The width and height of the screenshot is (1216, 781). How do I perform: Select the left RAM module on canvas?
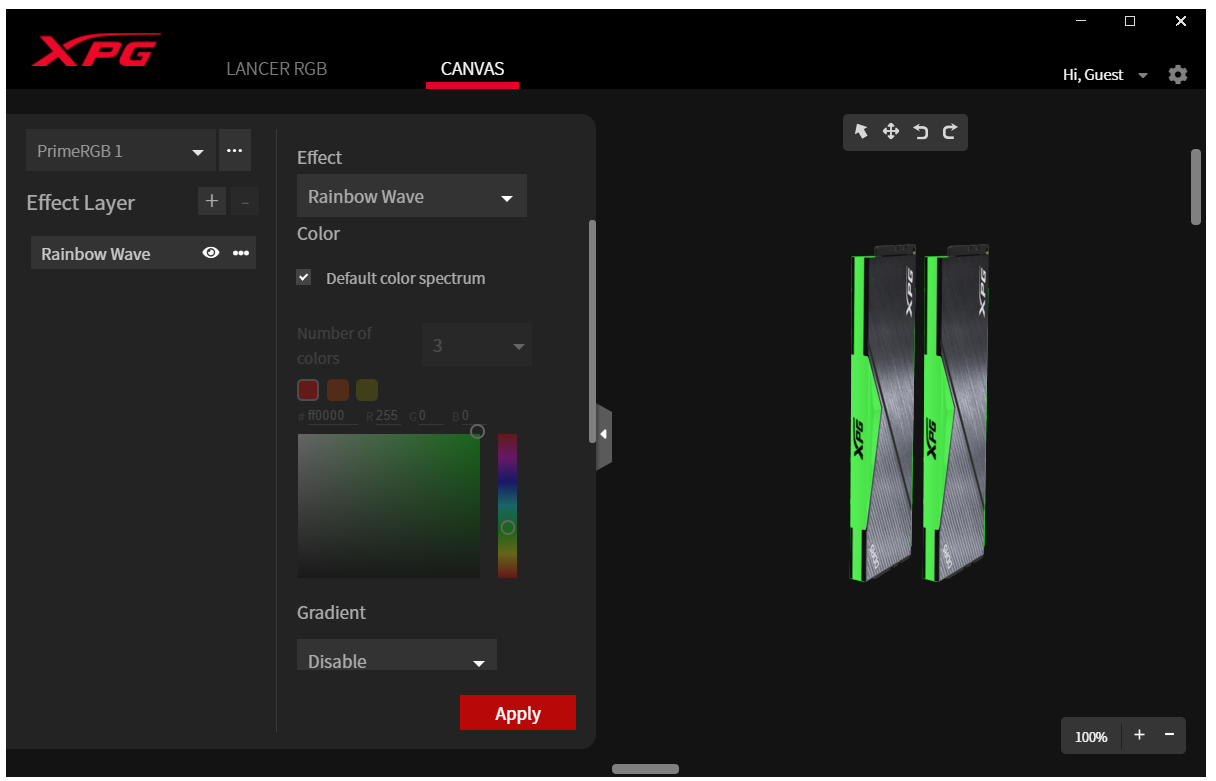(x=883, y=412)
